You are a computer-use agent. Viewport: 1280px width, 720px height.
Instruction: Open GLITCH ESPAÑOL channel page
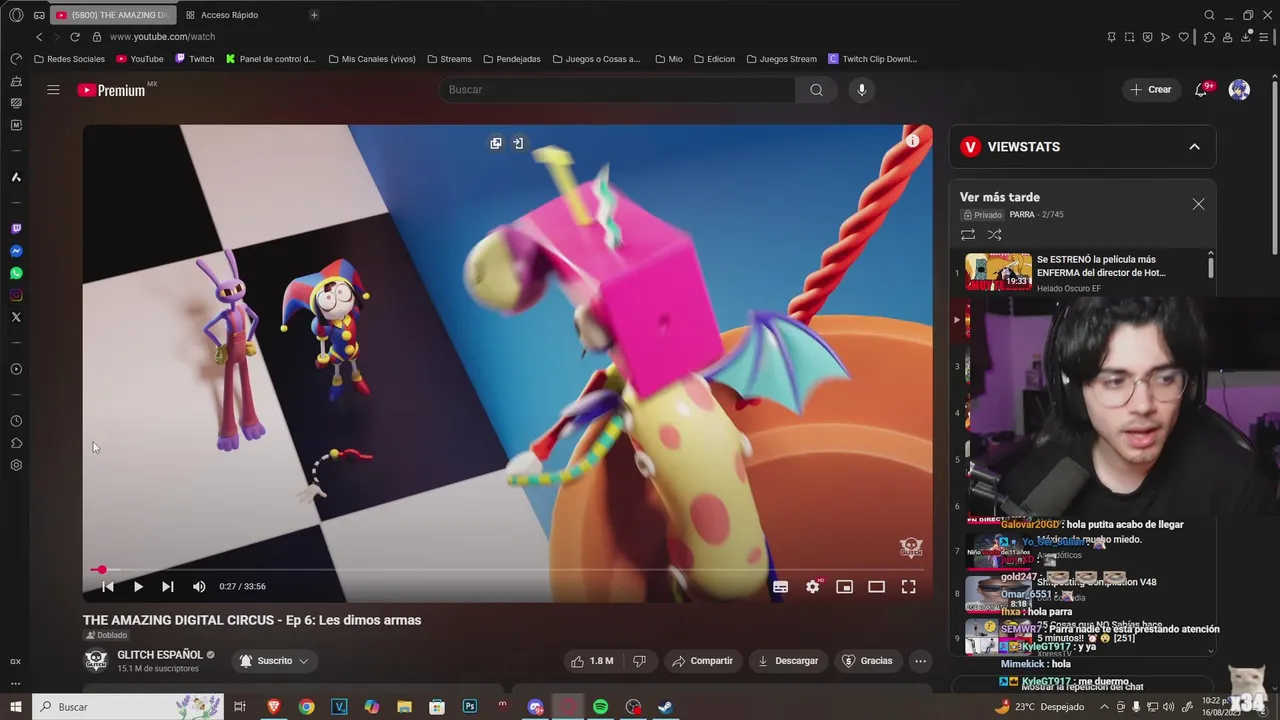160,655
